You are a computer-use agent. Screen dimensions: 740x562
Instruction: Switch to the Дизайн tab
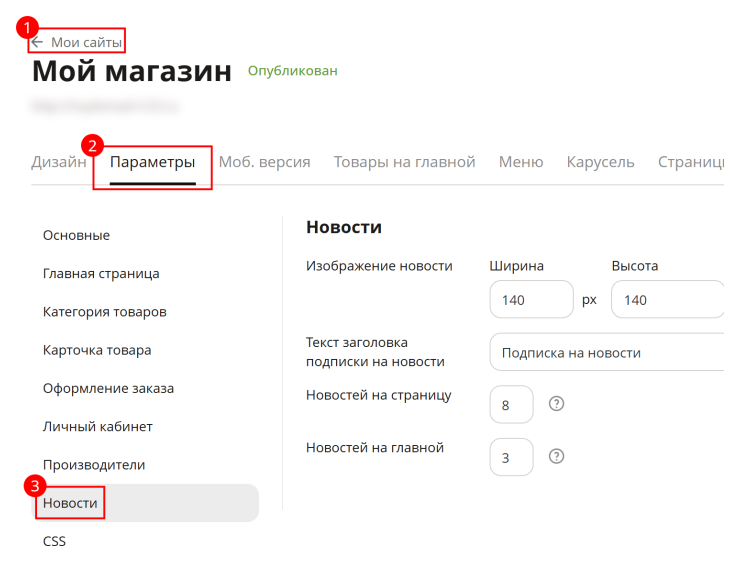tap(59, 162)
